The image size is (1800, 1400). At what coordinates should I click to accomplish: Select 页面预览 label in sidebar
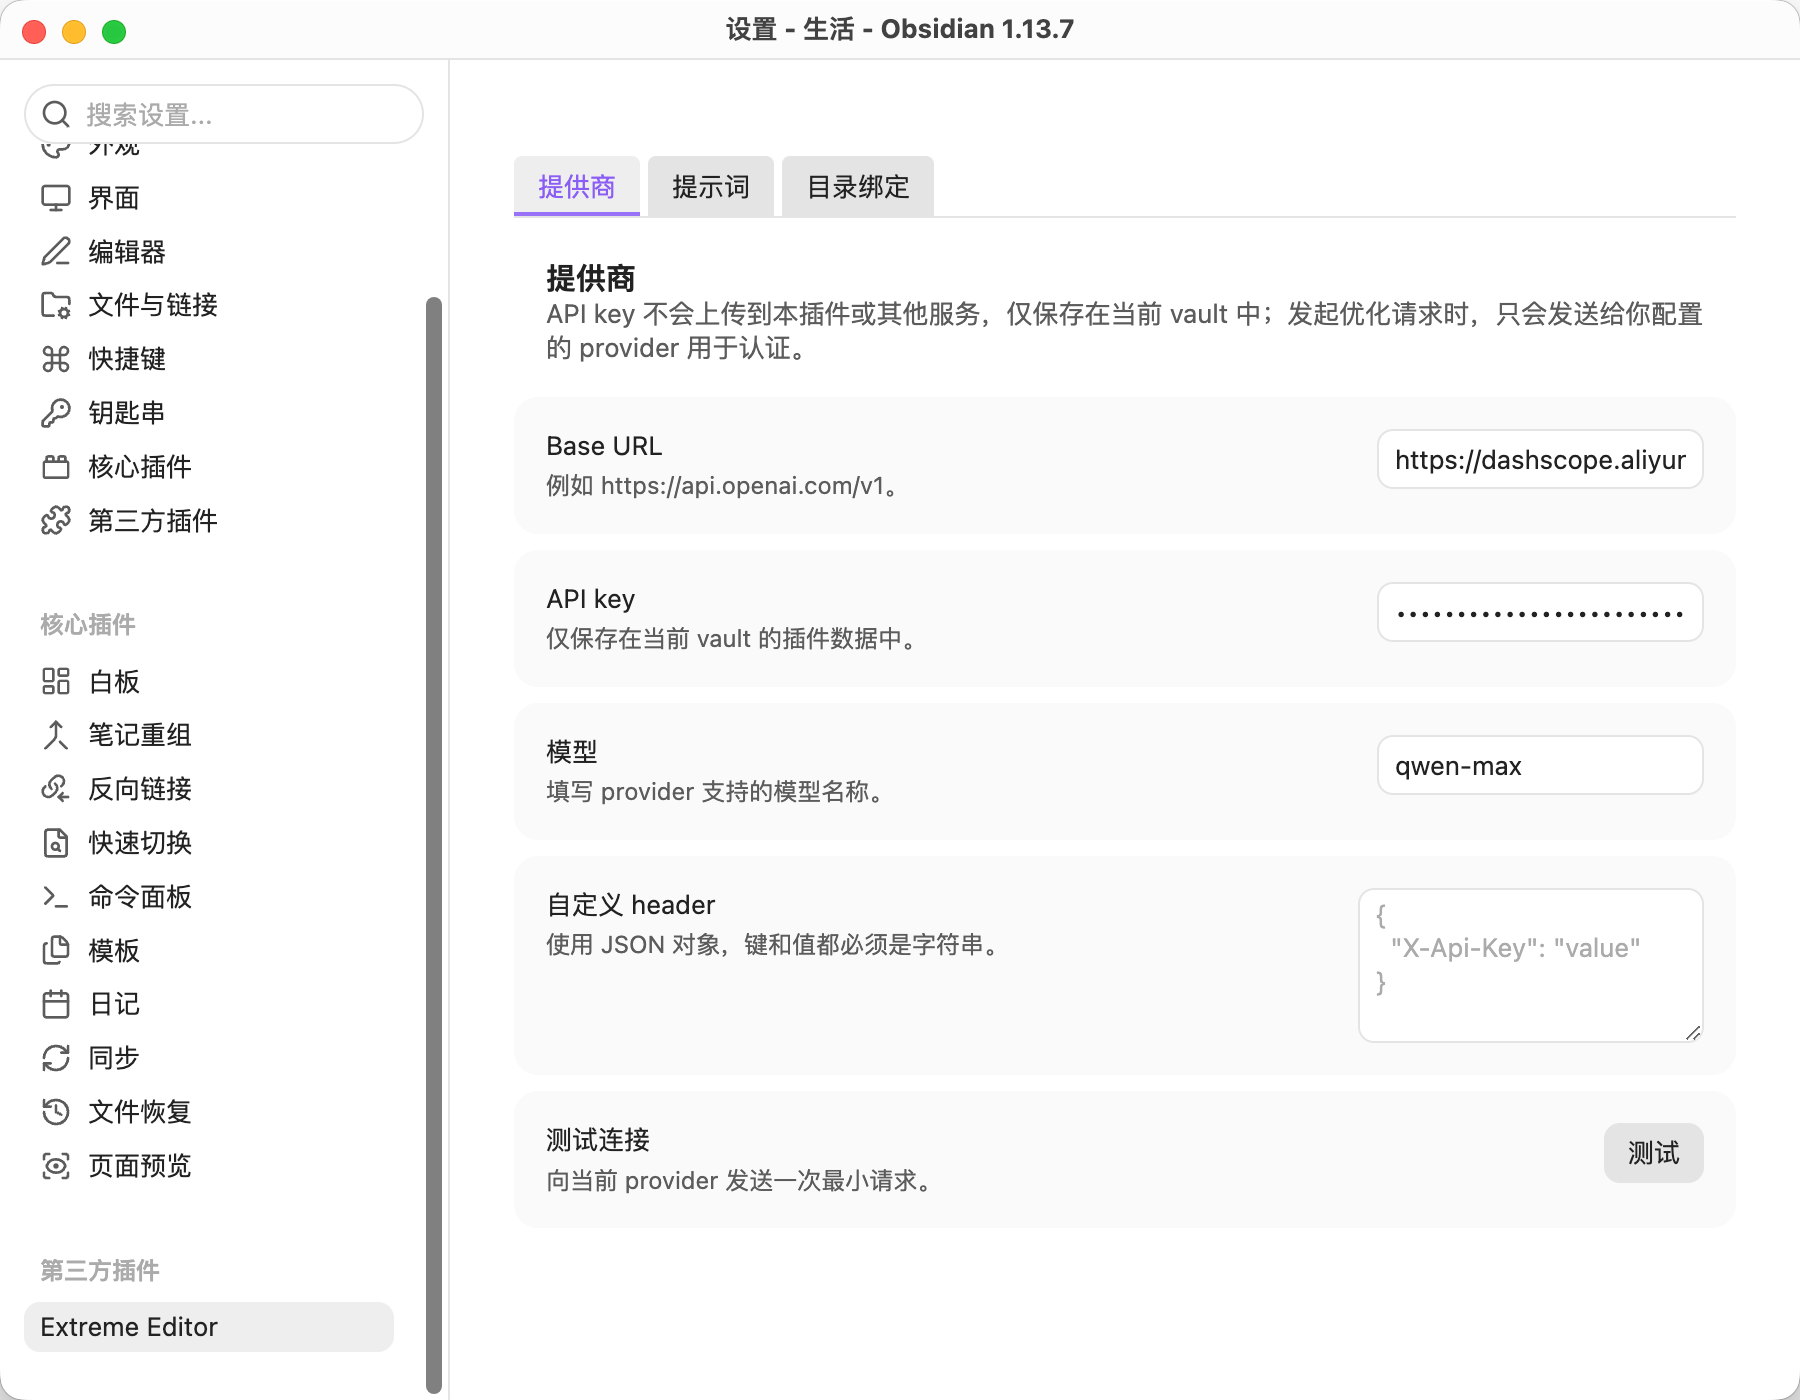[140, 1166]
